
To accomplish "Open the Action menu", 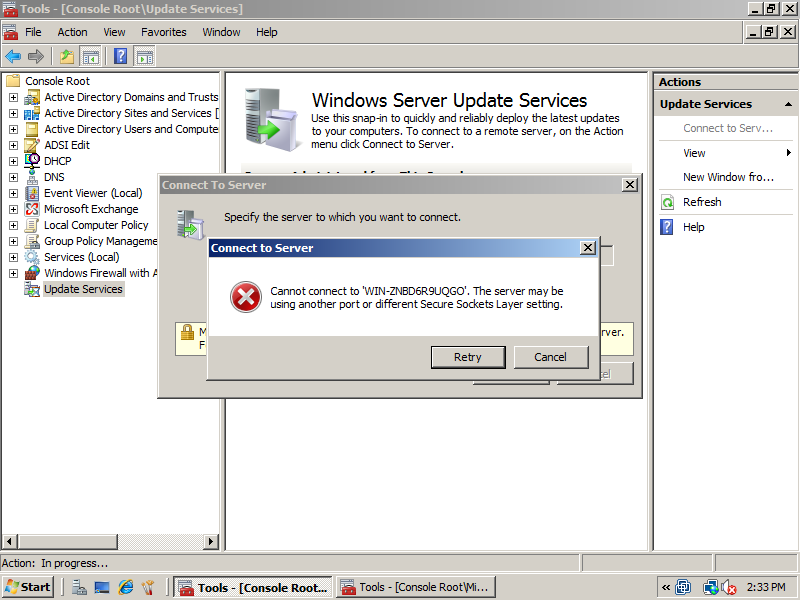I will coord(72,32).
